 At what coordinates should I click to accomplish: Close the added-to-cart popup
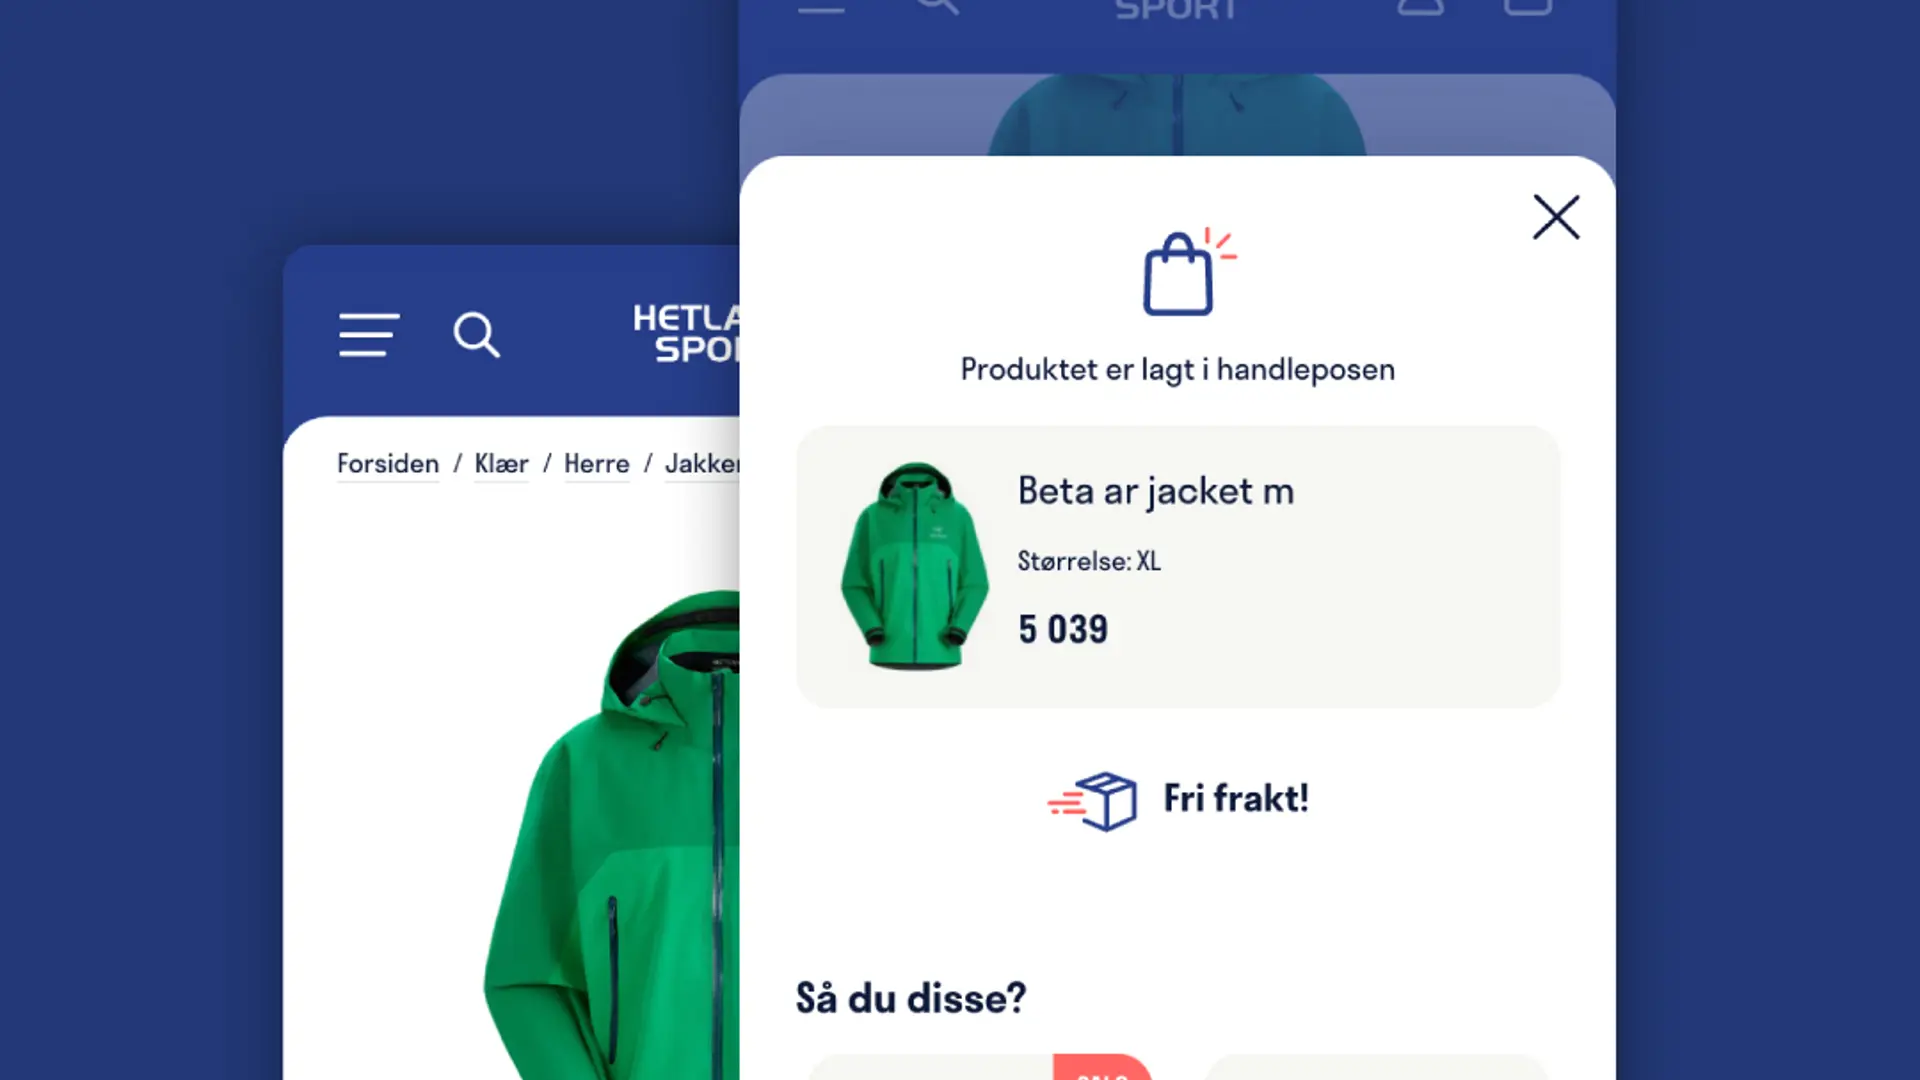pos(1556,217)
